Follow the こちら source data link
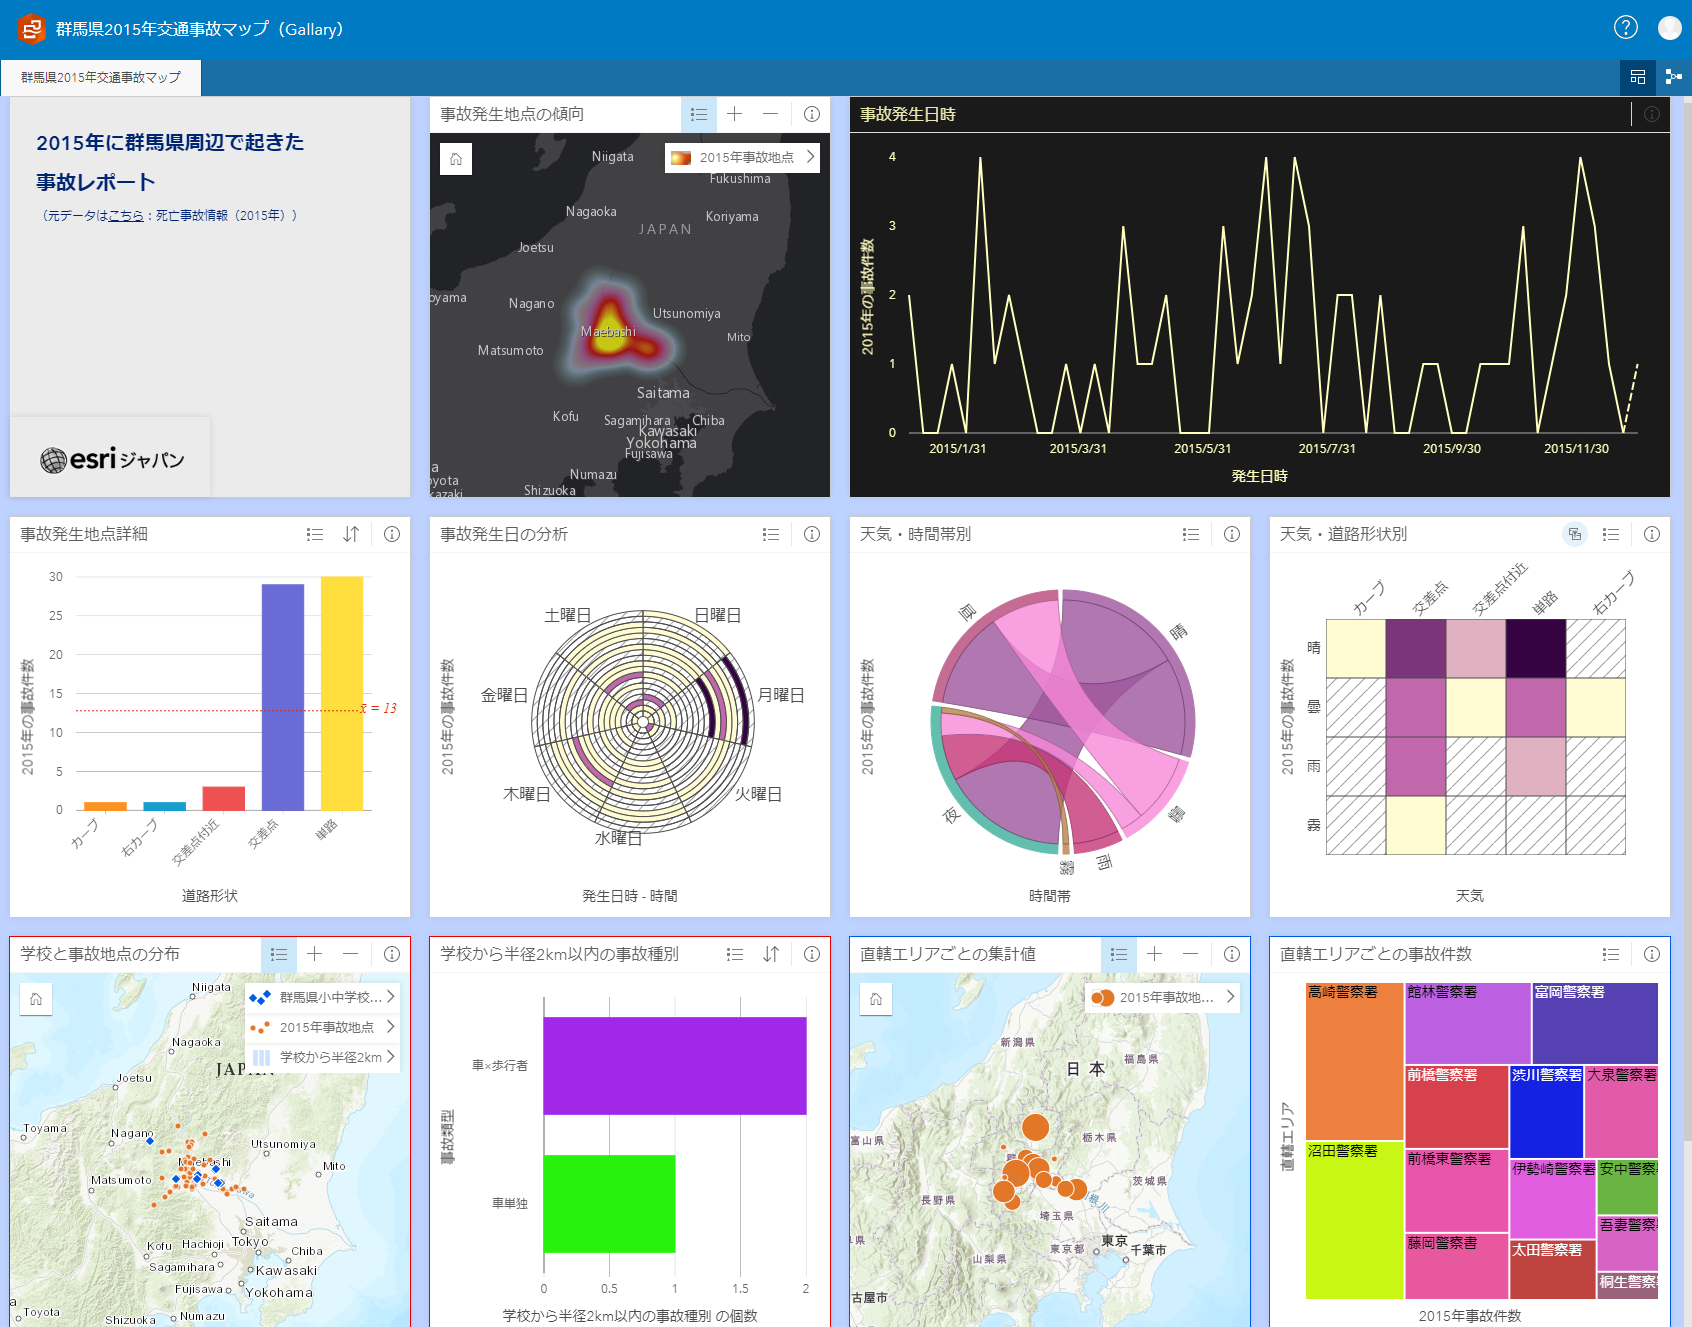 pyautogui.click(x=126, y=215)
